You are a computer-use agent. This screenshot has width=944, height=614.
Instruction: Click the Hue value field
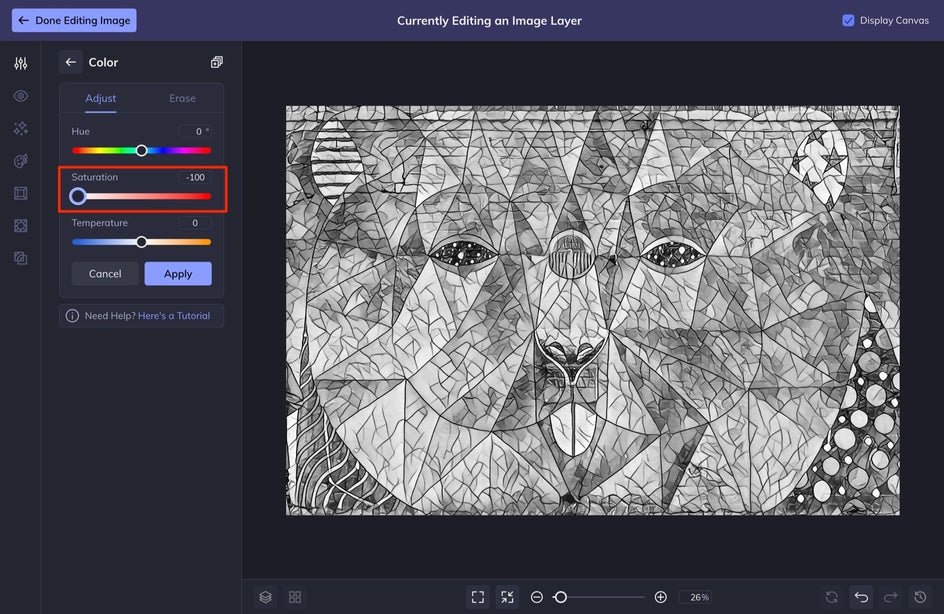(x=195, y=131)
